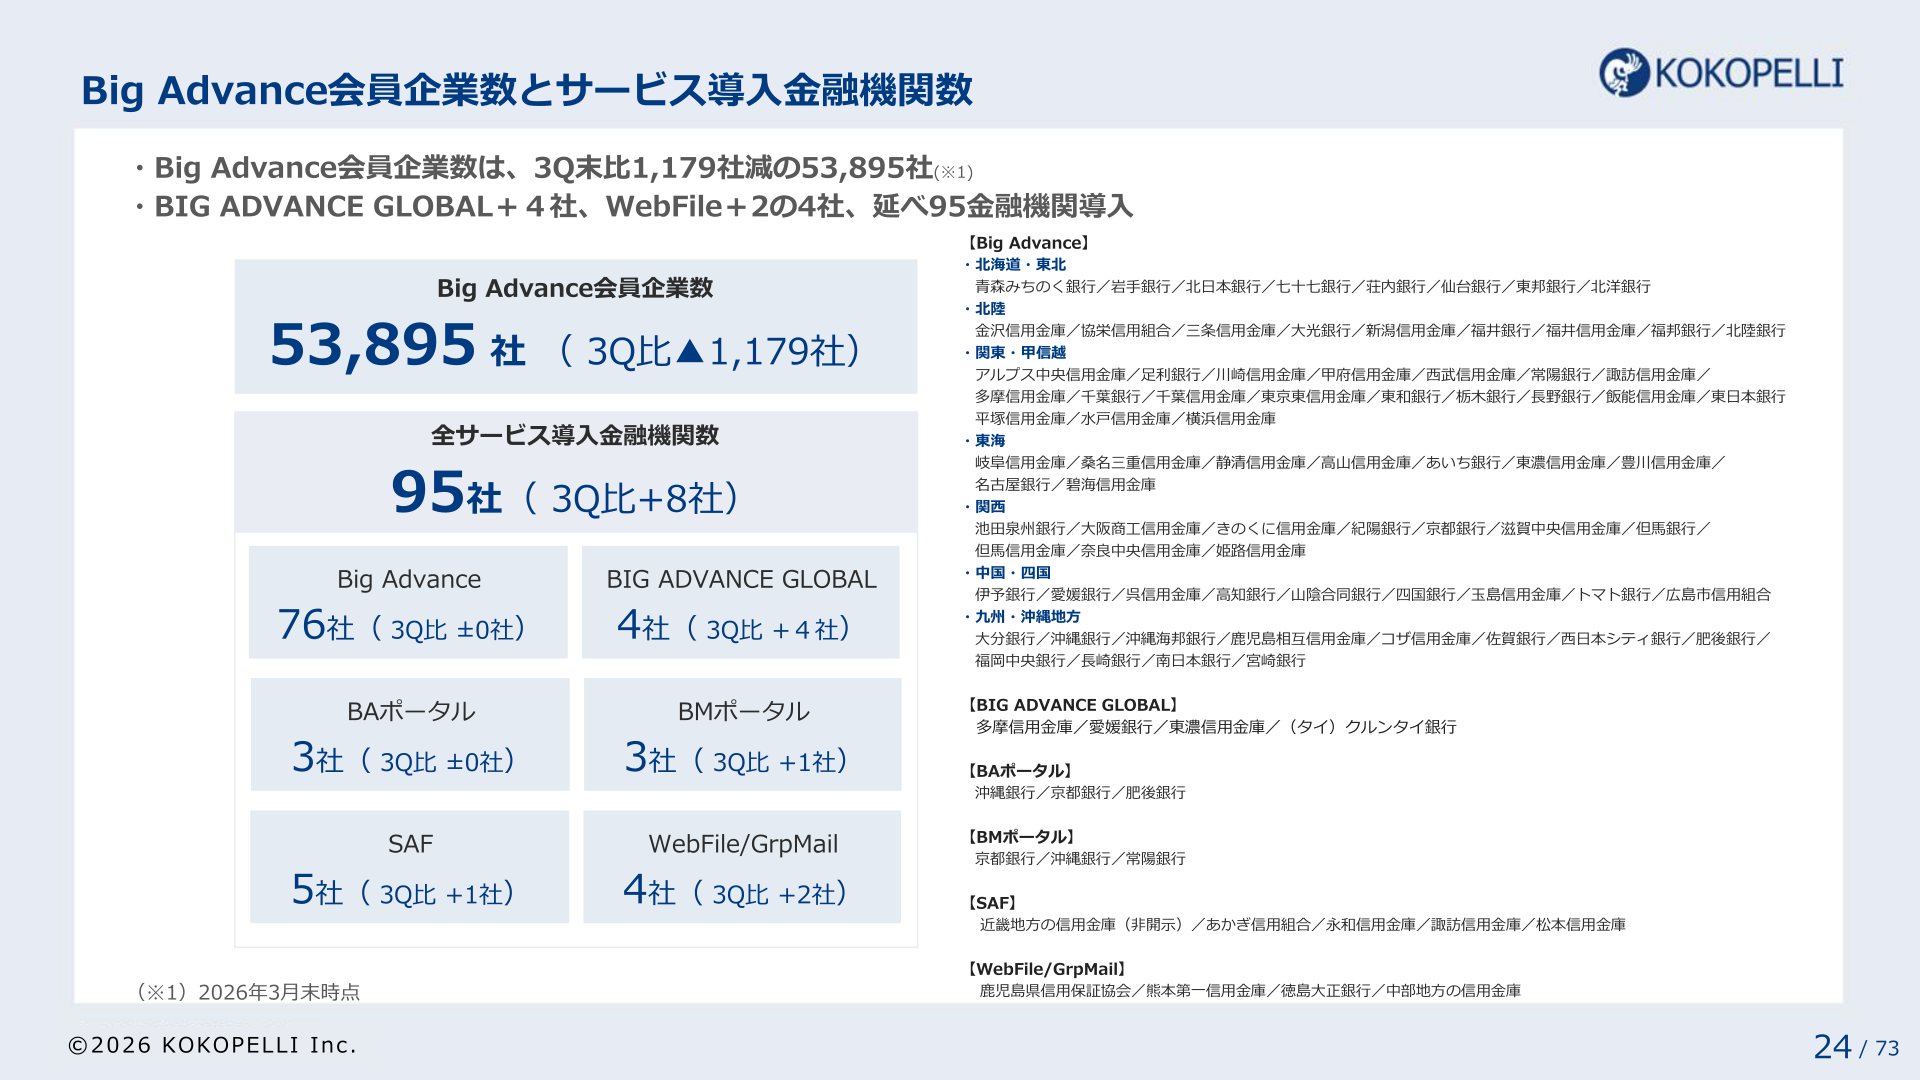The width and height of the screenshot is (1920, 1080).
Task: Click the second bullet about 延べ95金融機関導入
Action: point(634,206)
